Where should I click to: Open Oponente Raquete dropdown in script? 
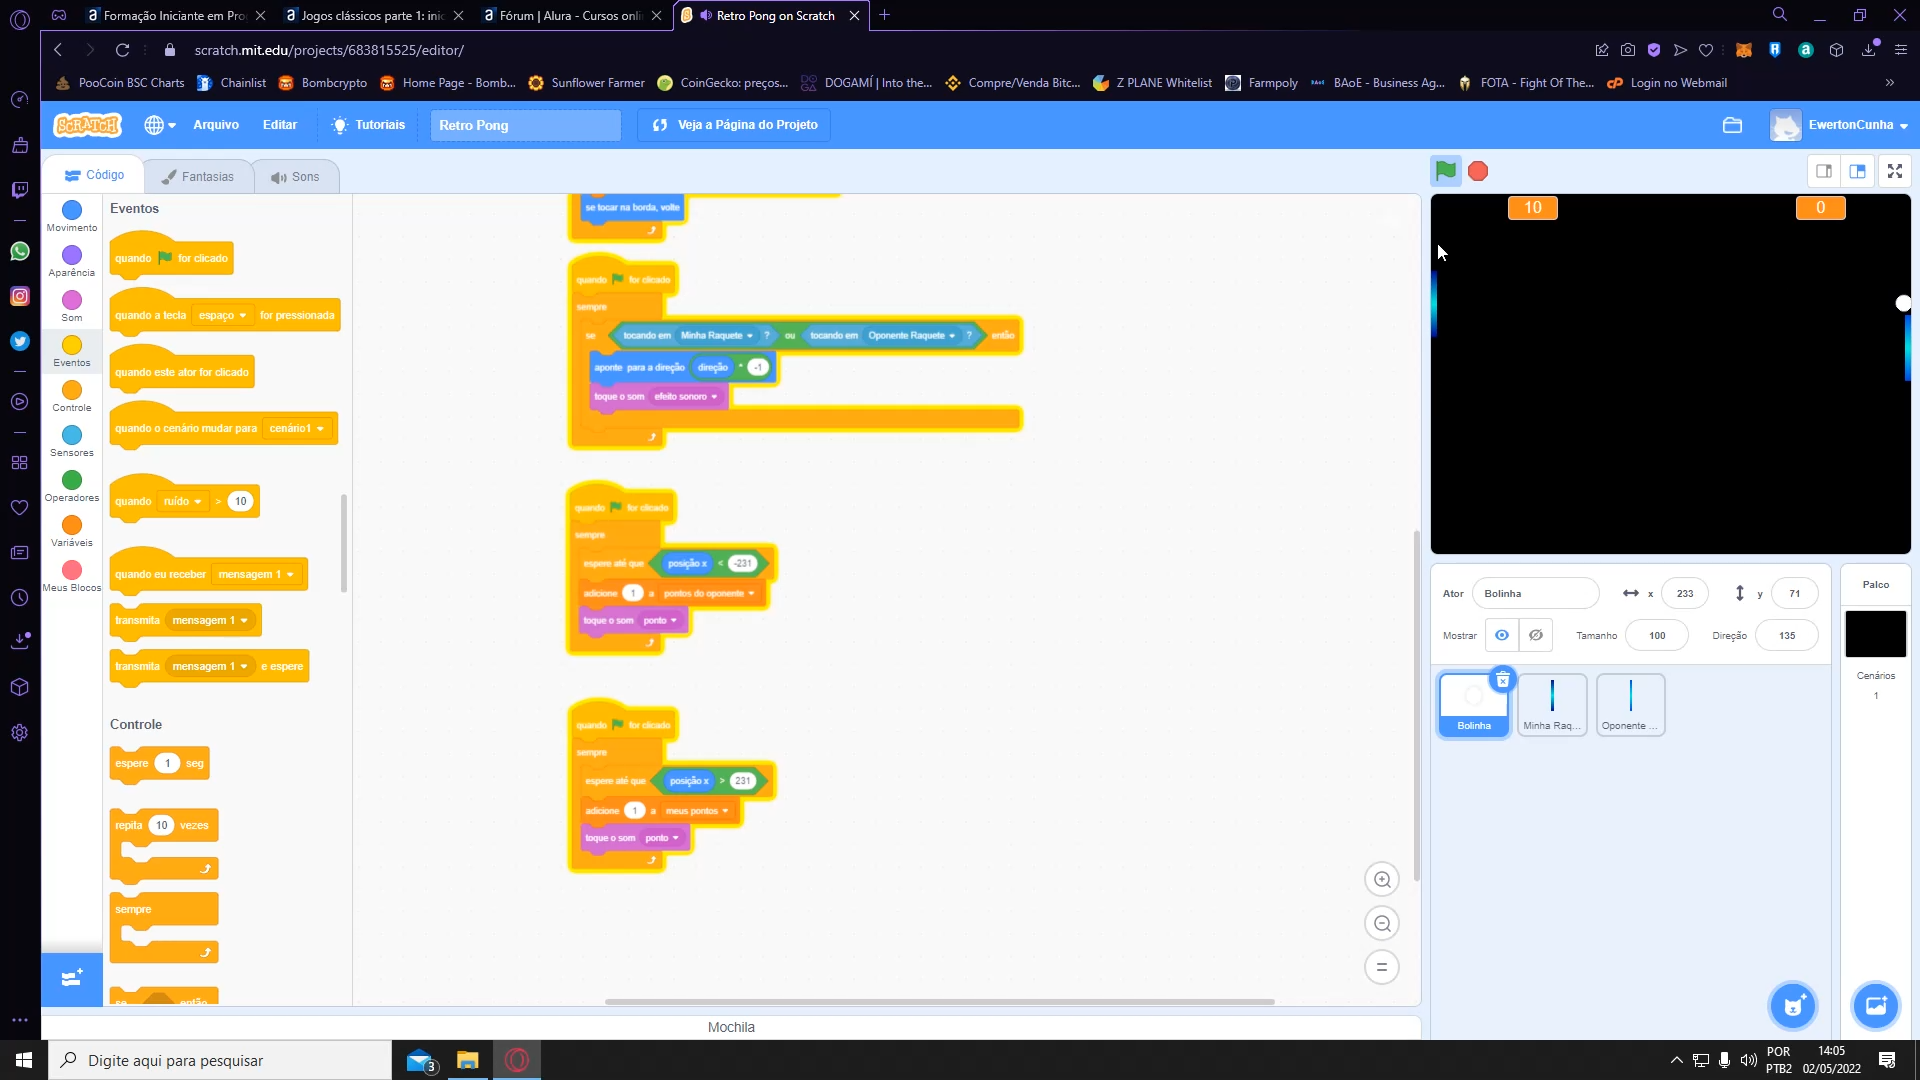[911, 335]
